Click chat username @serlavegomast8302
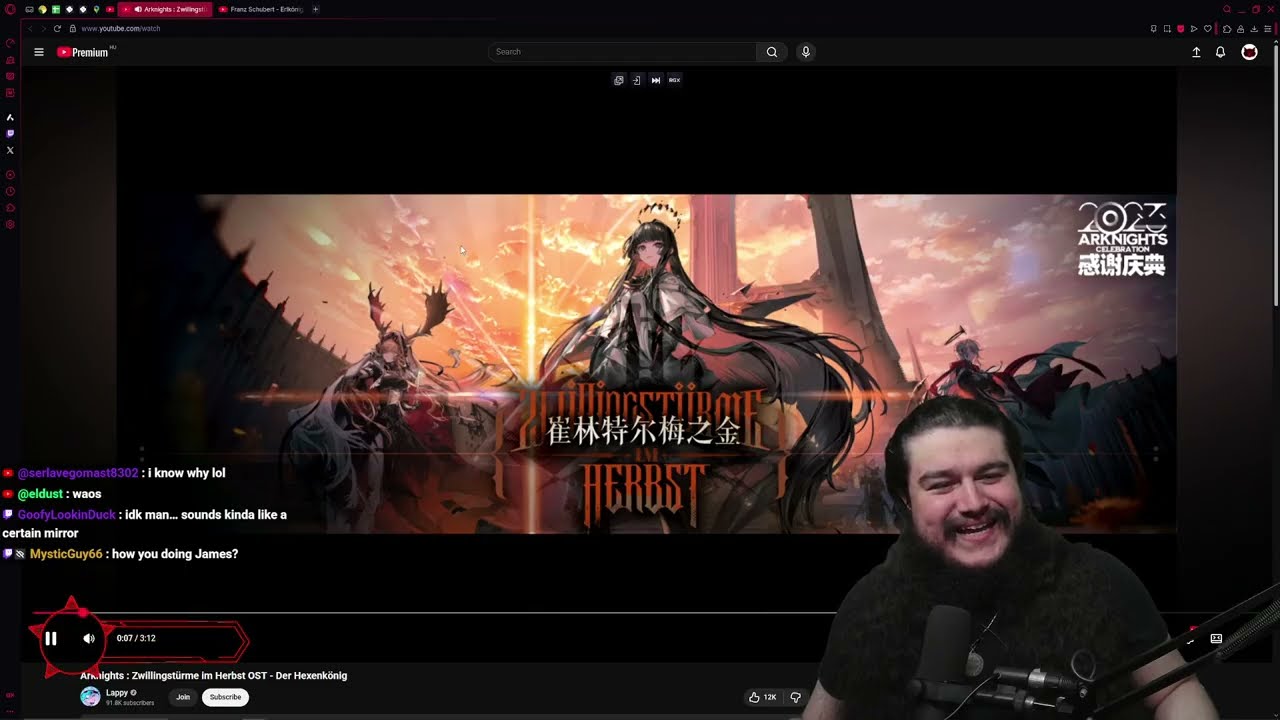Screen dimensions: 1280x720 click(78, 473)
